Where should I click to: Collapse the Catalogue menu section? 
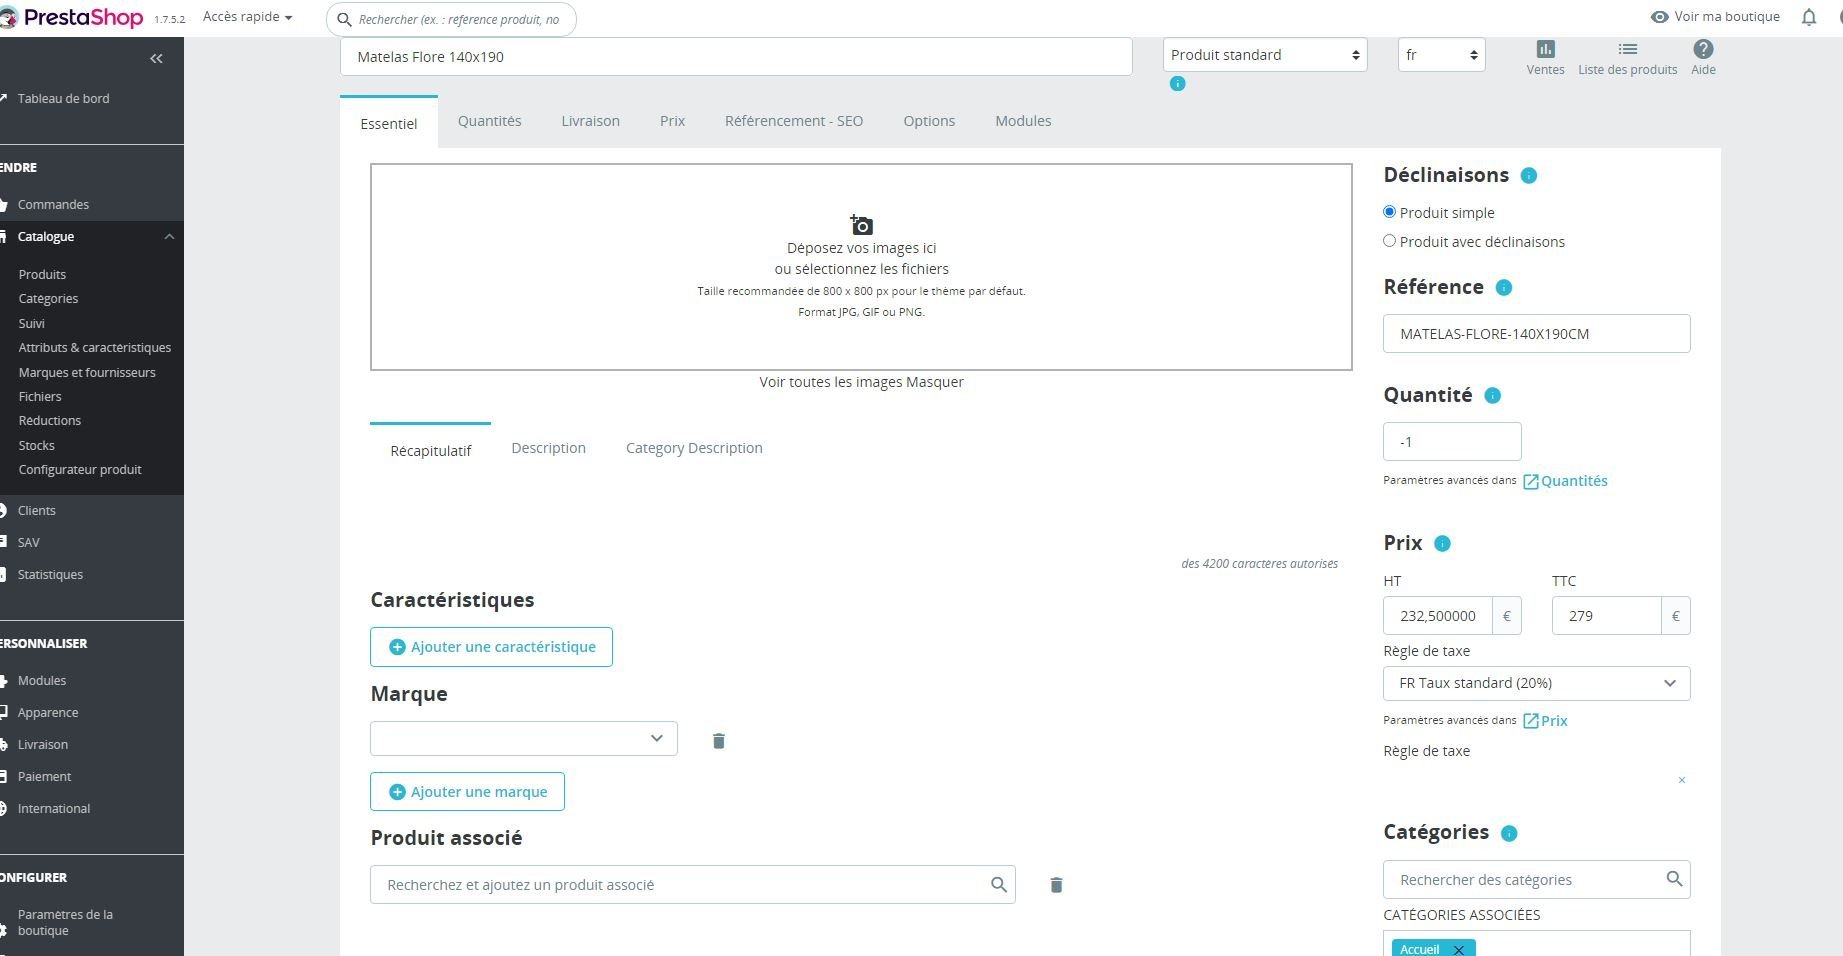(x=169, y=237)
